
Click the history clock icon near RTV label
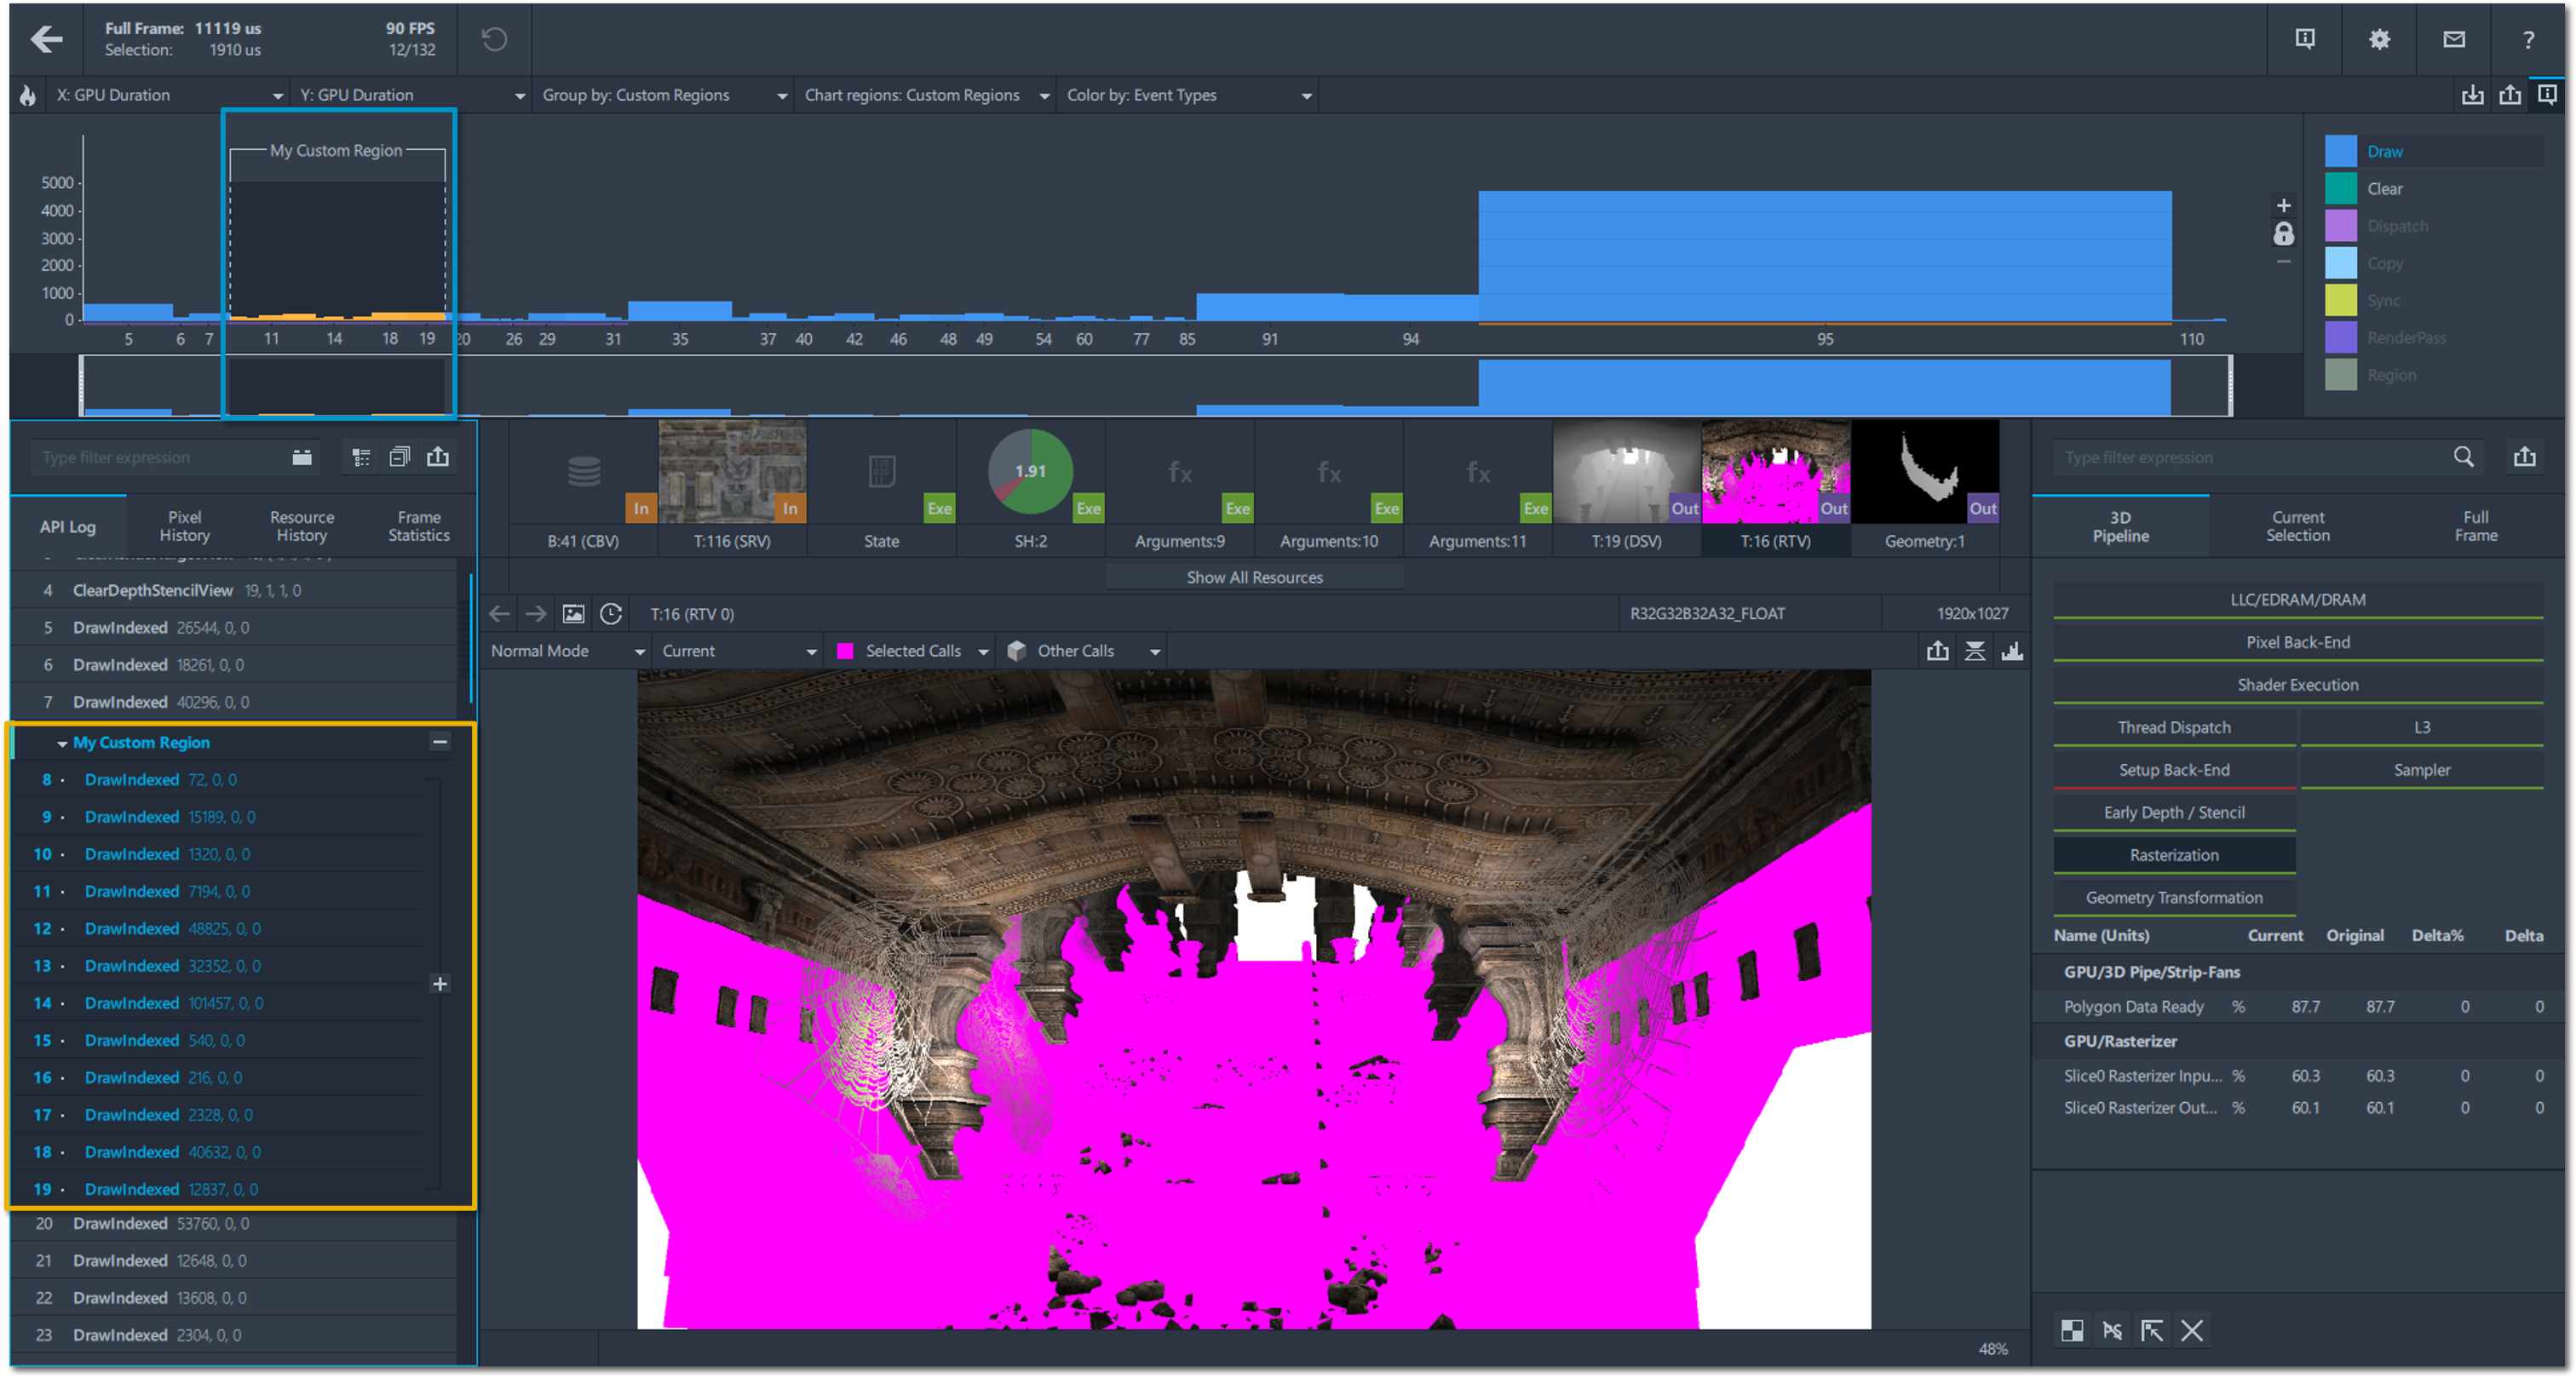click(611, 614)
